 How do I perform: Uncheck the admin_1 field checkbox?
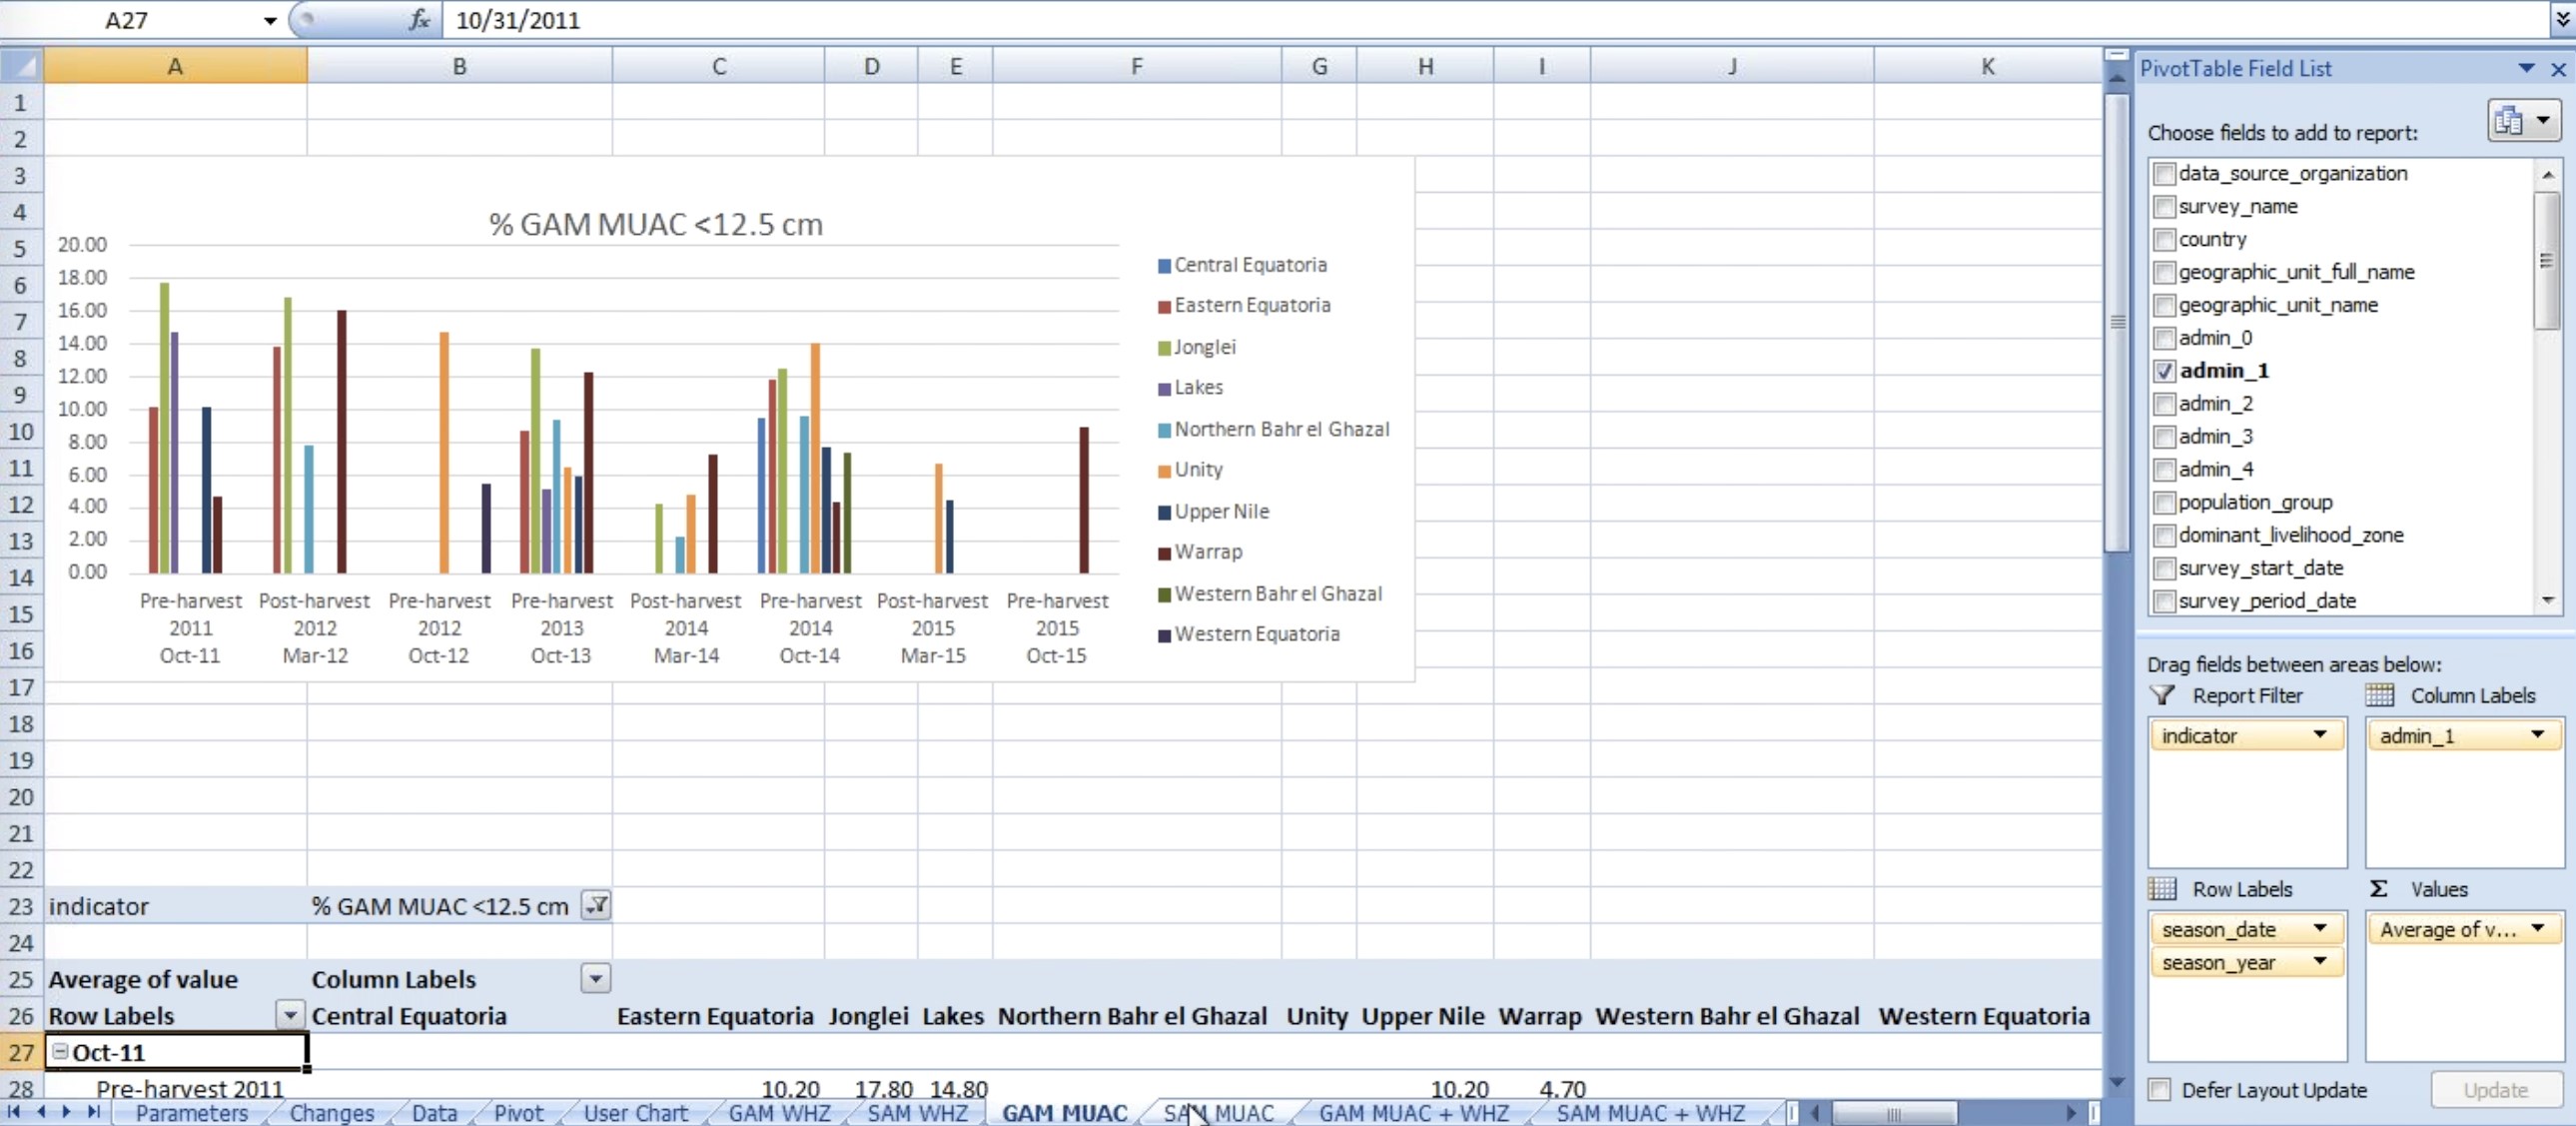(x=2164, y=371)
